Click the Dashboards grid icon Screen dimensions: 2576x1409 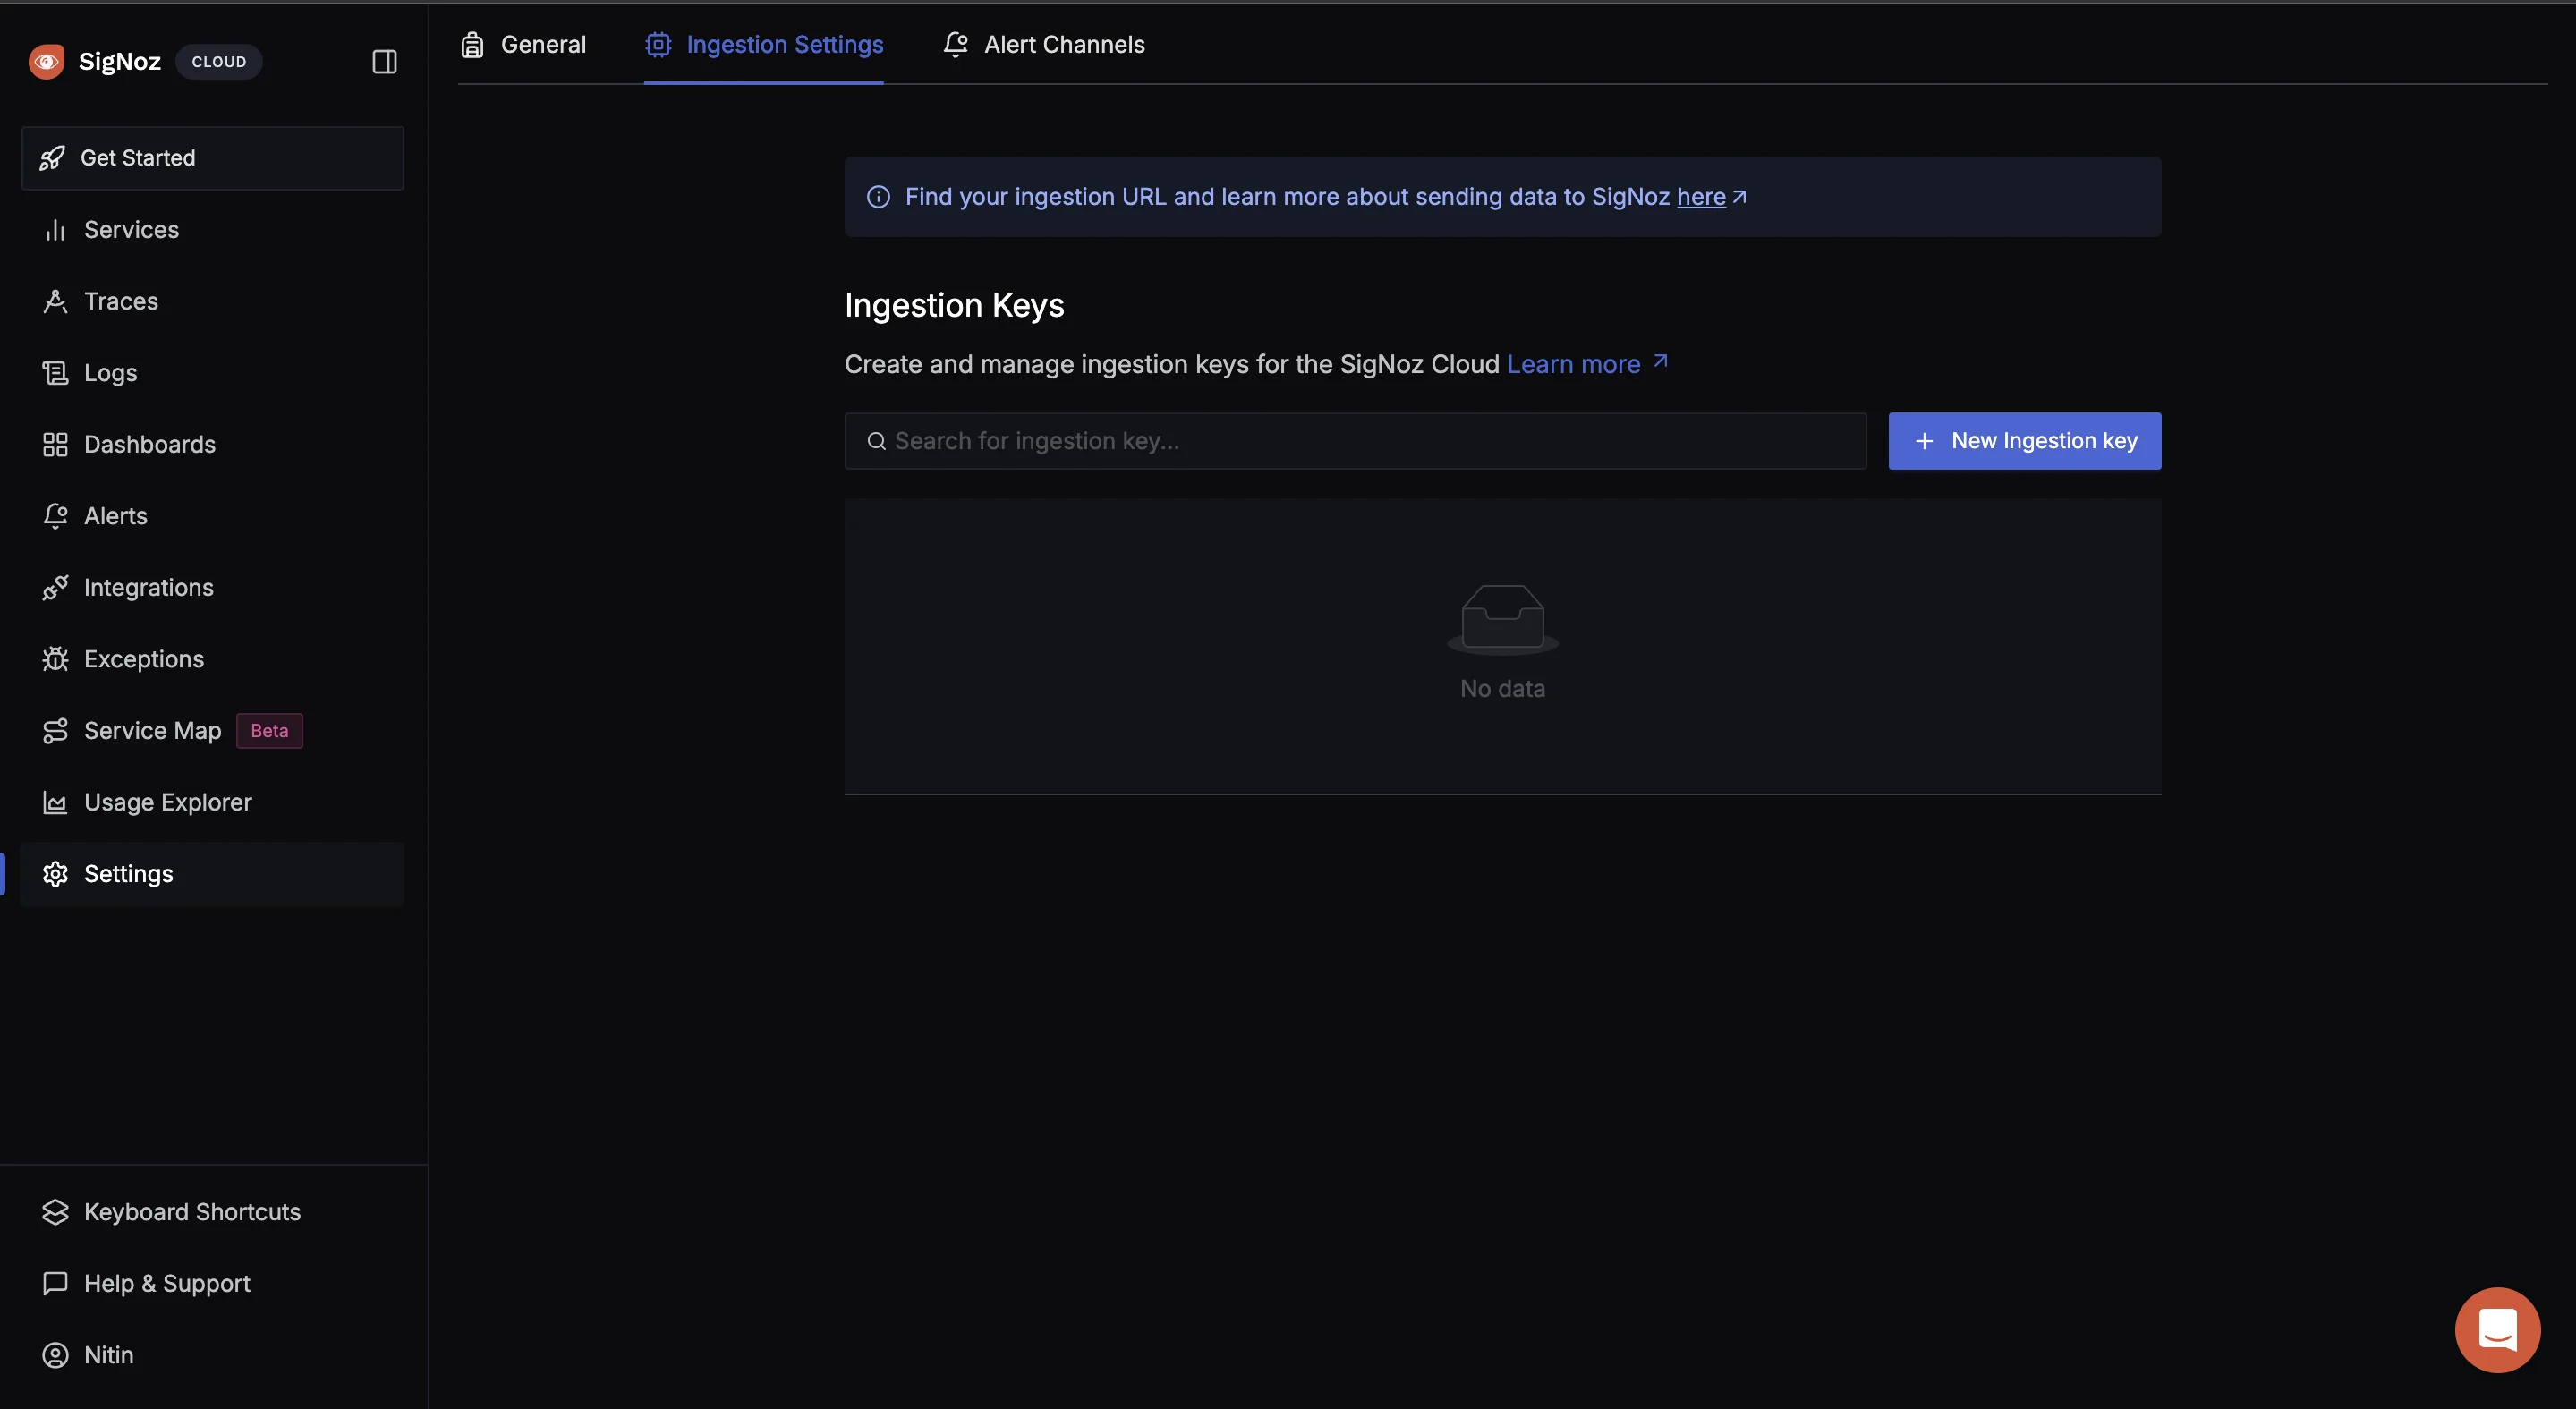[x=55, y=444]
